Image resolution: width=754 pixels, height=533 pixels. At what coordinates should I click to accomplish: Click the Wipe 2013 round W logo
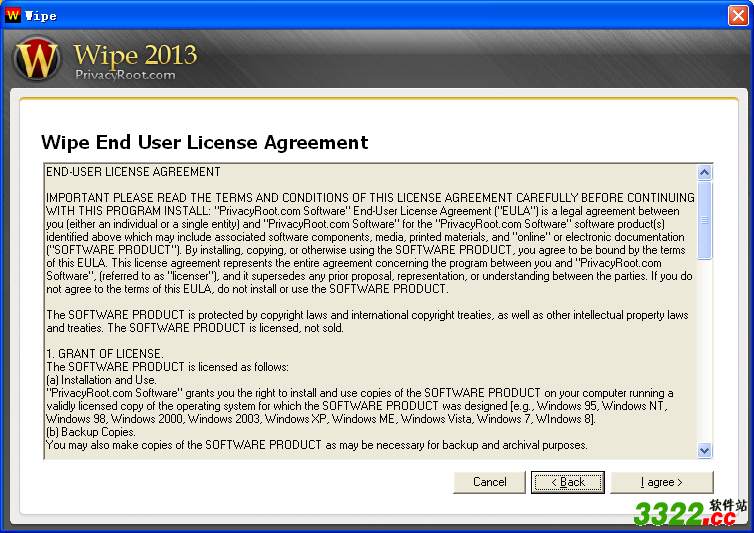click(x=37, y=59)
